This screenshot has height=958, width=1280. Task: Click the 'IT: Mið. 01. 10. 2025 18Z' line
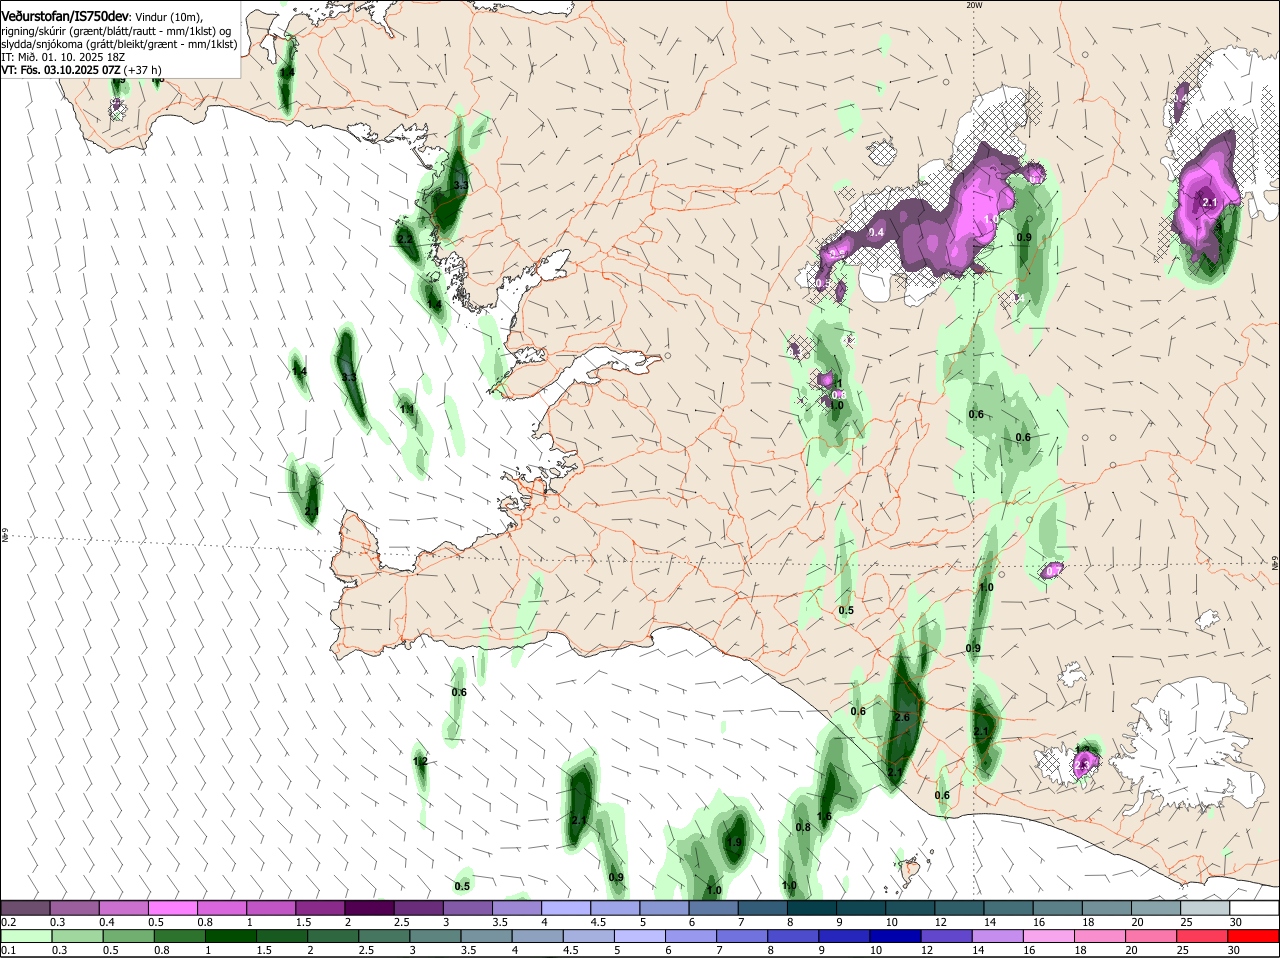[63, 57]
